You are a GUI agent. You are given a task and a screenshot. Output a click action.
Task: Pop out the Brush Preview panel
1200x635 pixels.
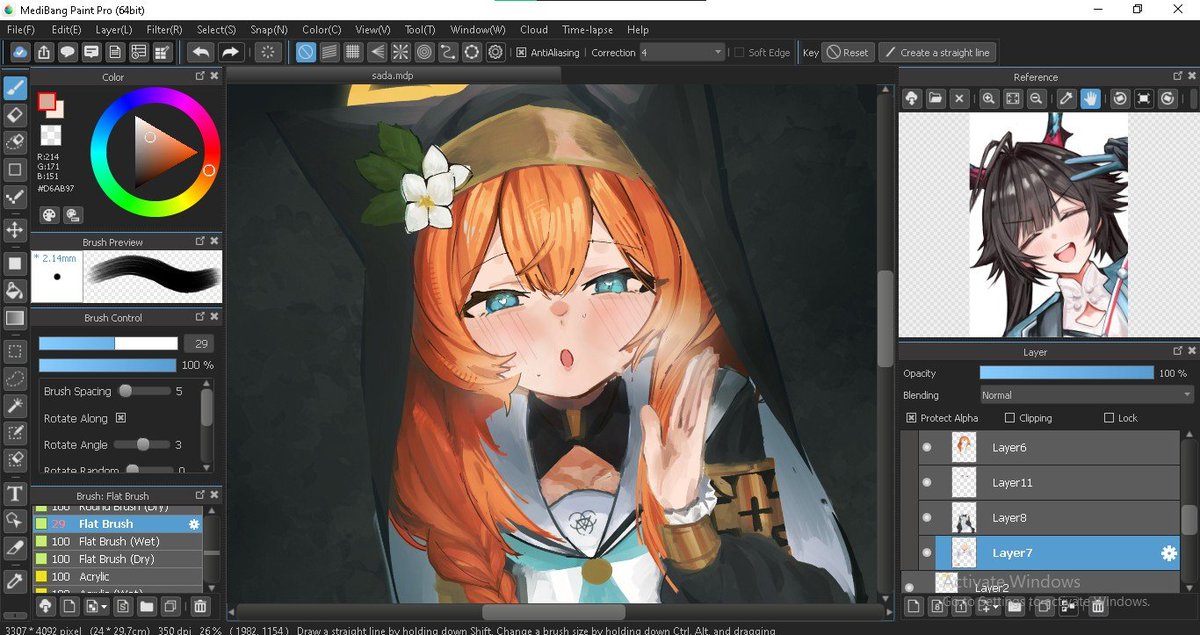[x=199, y=241]
